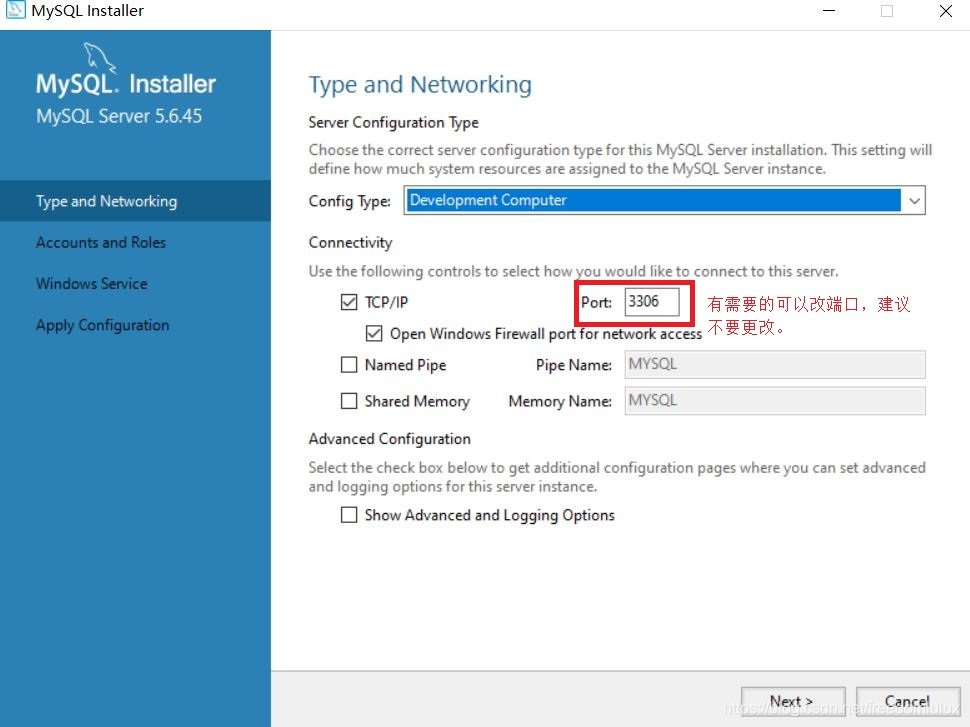Click the 'Config Type:' label
The height and width of the screenshot is (727, 970).
(x=350, y=201)
